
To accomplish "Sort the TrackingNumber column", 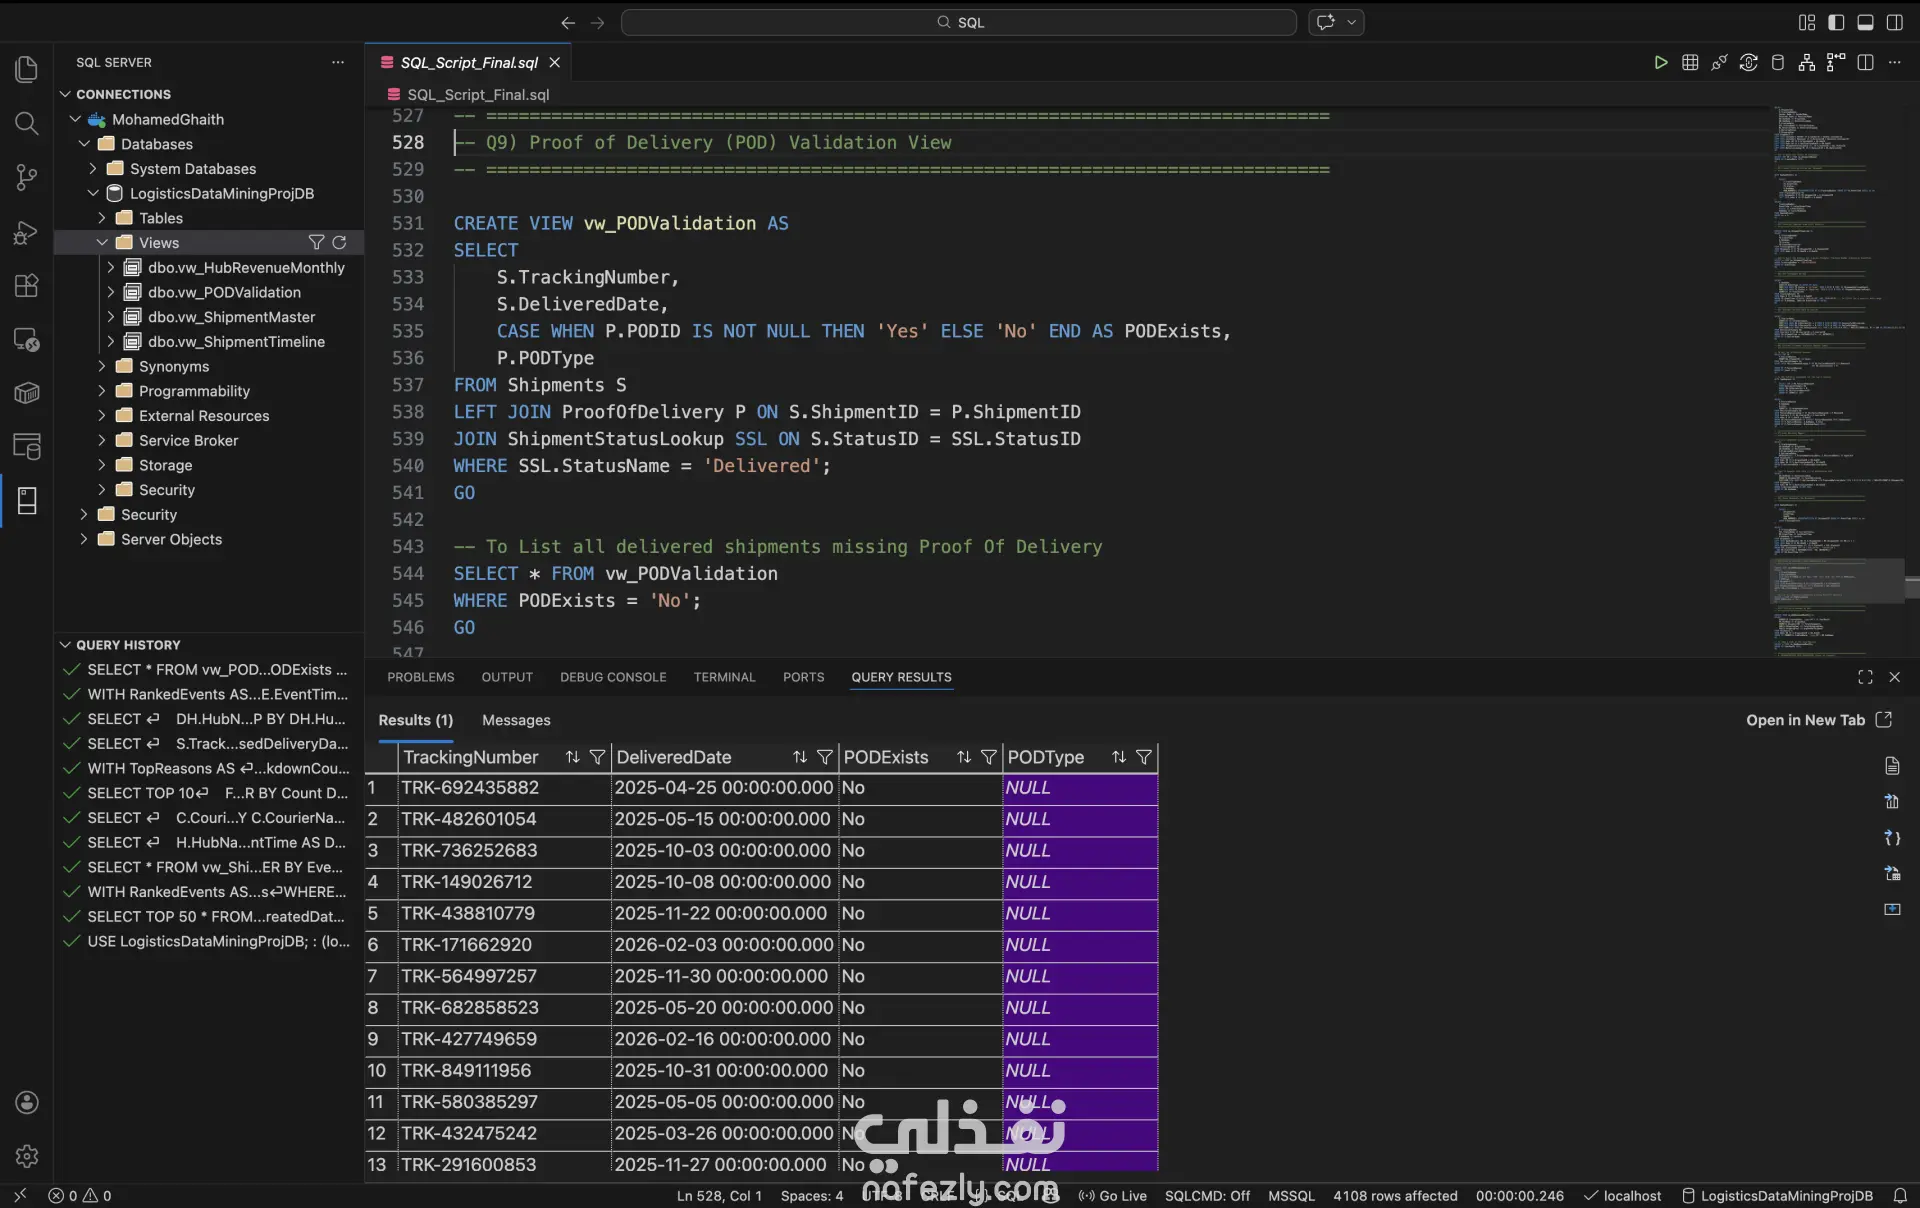I will pos(572,757).
